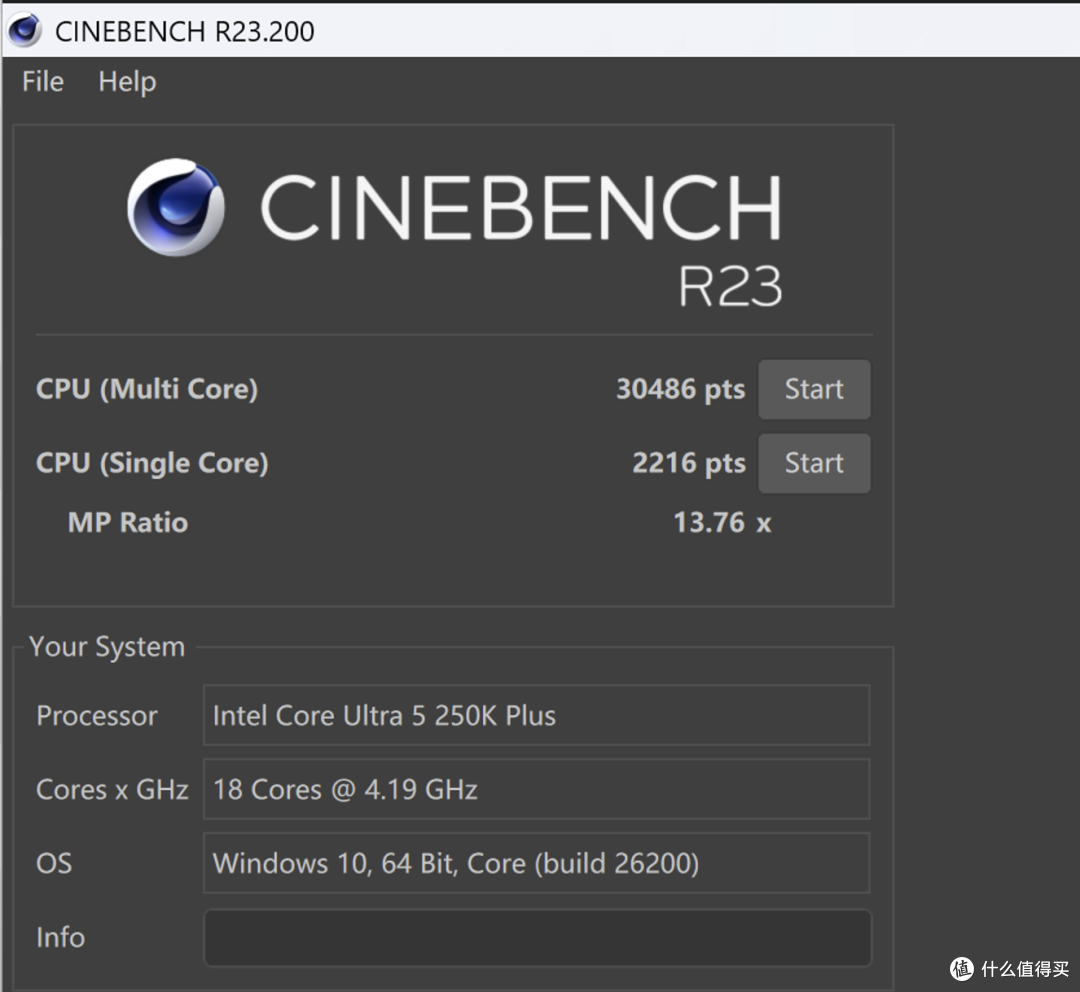Click the Processor label

[x=97, y=716]
